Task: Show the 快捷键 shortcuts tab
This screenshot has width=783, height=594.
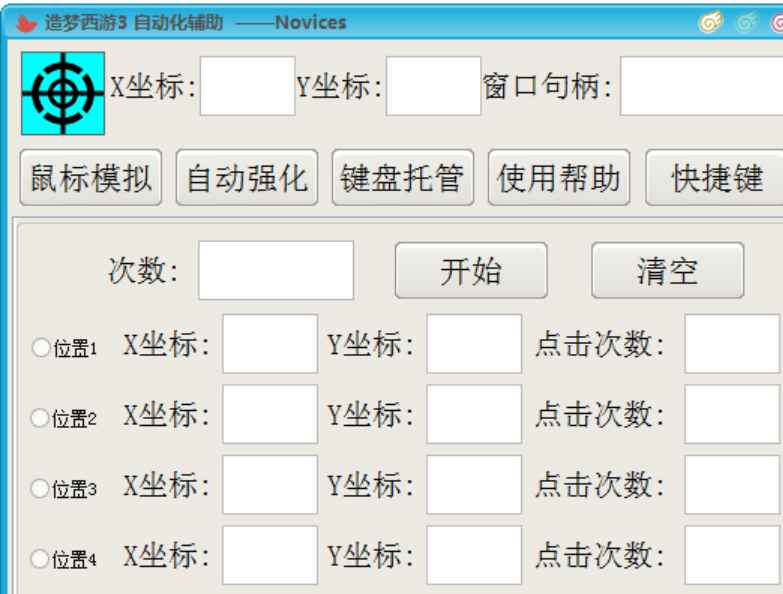Action: (x=714, y=178)
